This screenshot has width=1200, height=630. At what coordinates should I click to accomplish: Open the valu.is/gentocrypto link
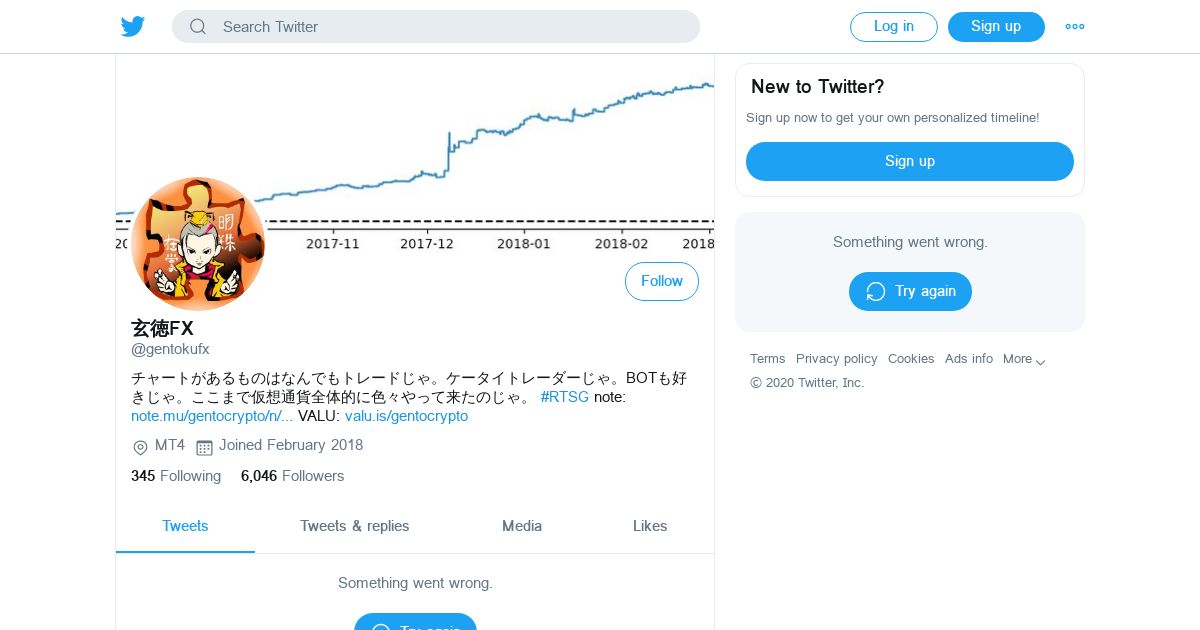click(x=406, y=416)
